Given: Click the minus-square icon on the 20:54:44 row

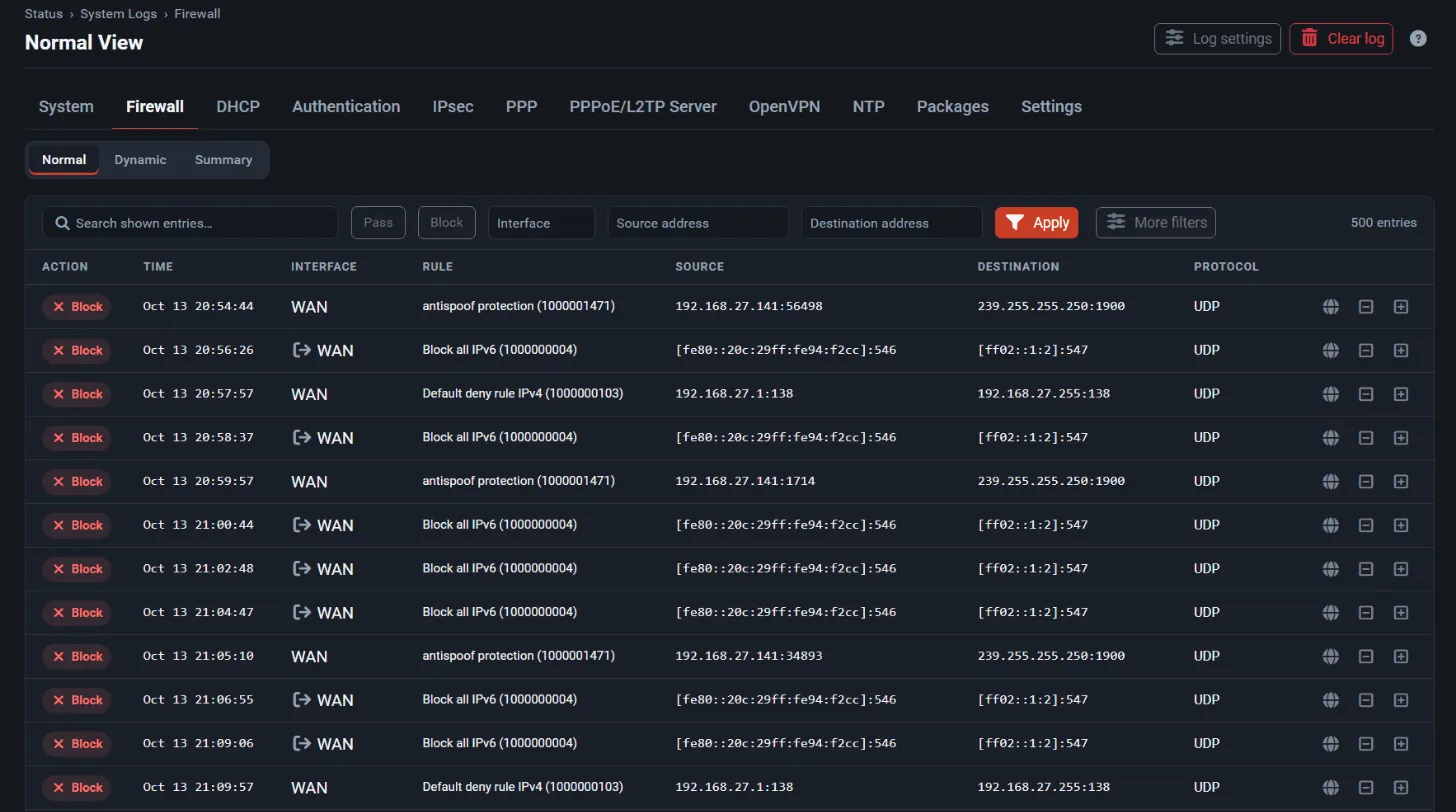Looking at the screenshot, I should (1366, 307).
